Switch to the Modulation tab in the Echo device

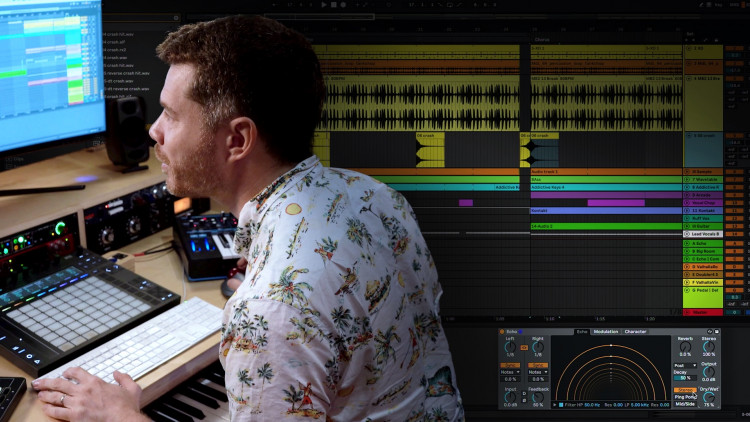[x=606, y=332]
